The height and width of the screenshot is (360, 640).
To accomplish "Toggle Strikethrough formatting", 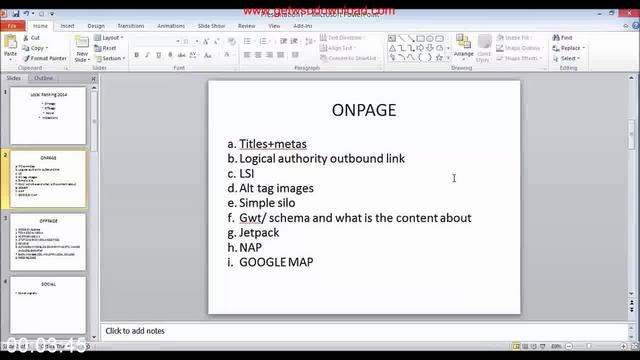I will point(182,55).
